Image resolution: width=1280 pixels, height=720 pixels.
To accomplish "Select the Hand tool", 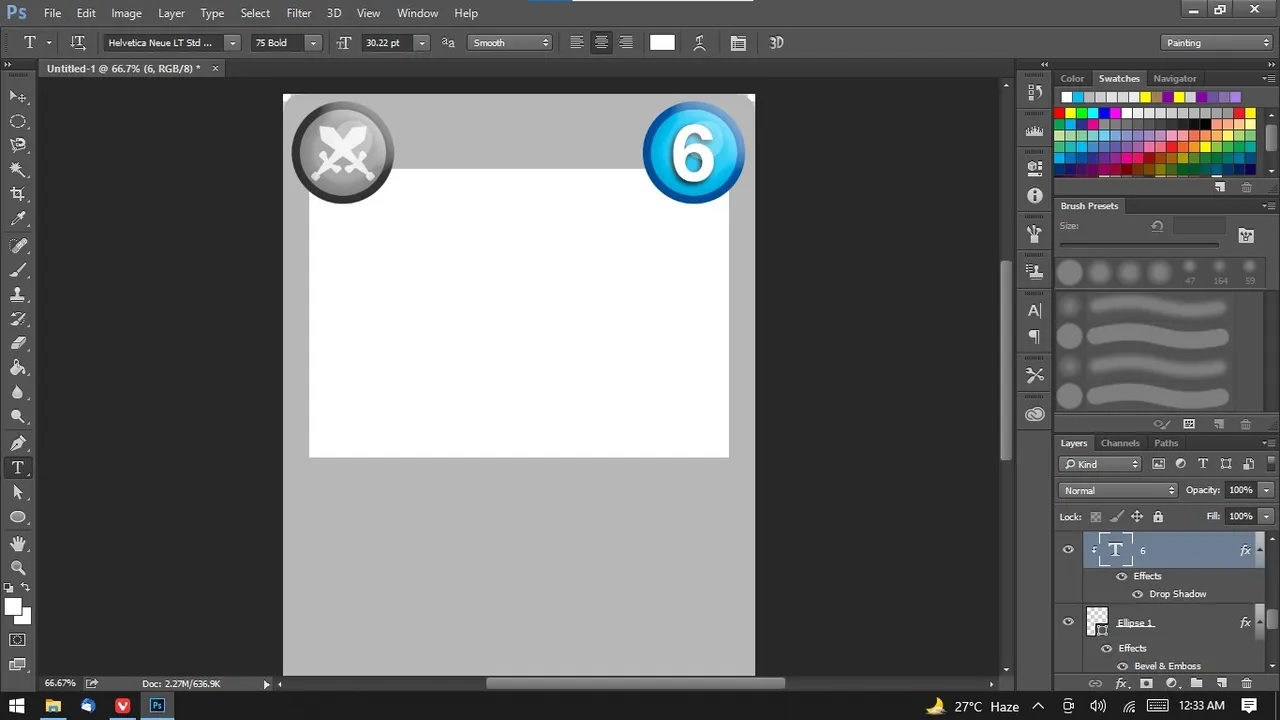I will coord(18,543).
